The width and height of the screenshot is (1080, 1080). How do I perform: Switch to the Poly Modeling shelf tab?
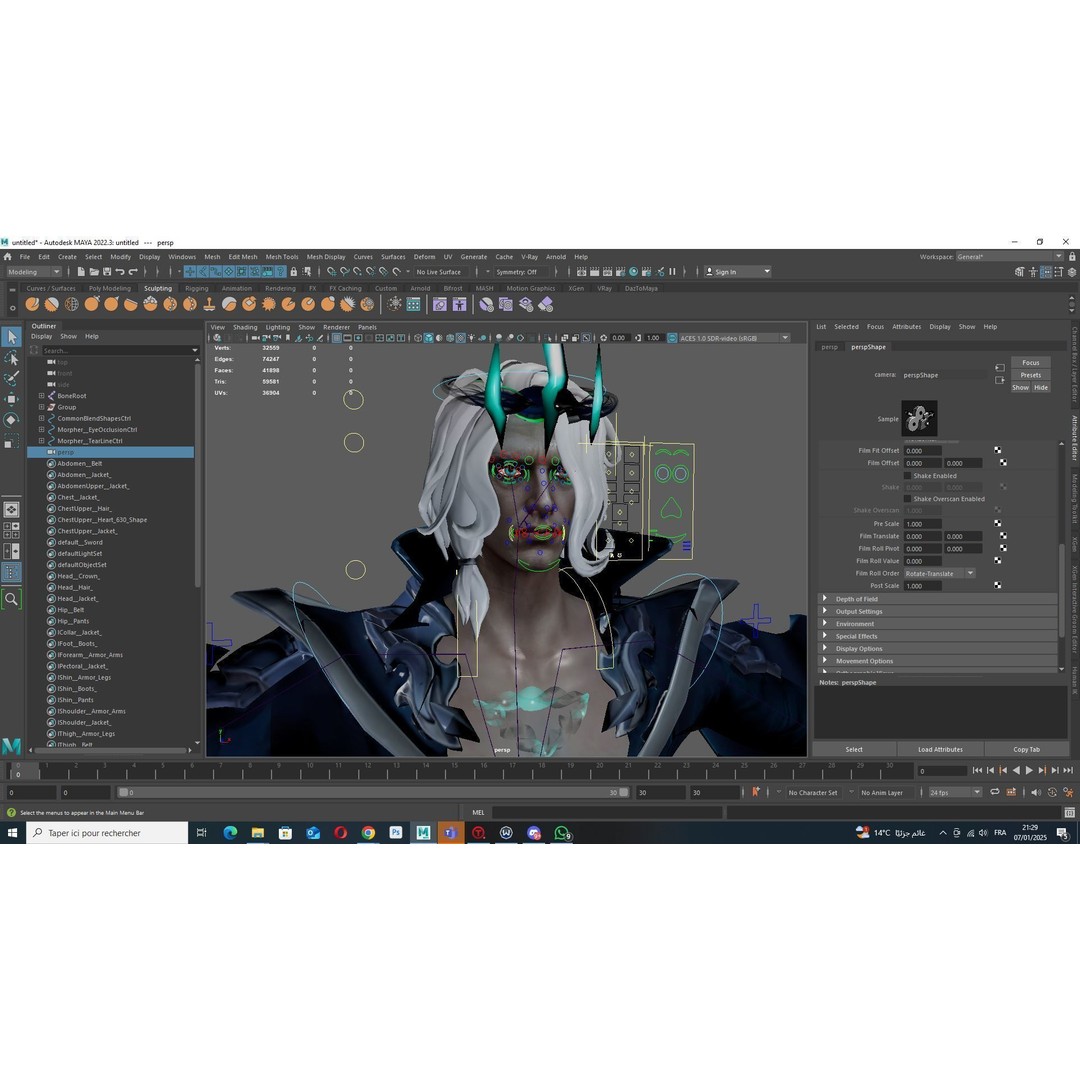point(110,289)
